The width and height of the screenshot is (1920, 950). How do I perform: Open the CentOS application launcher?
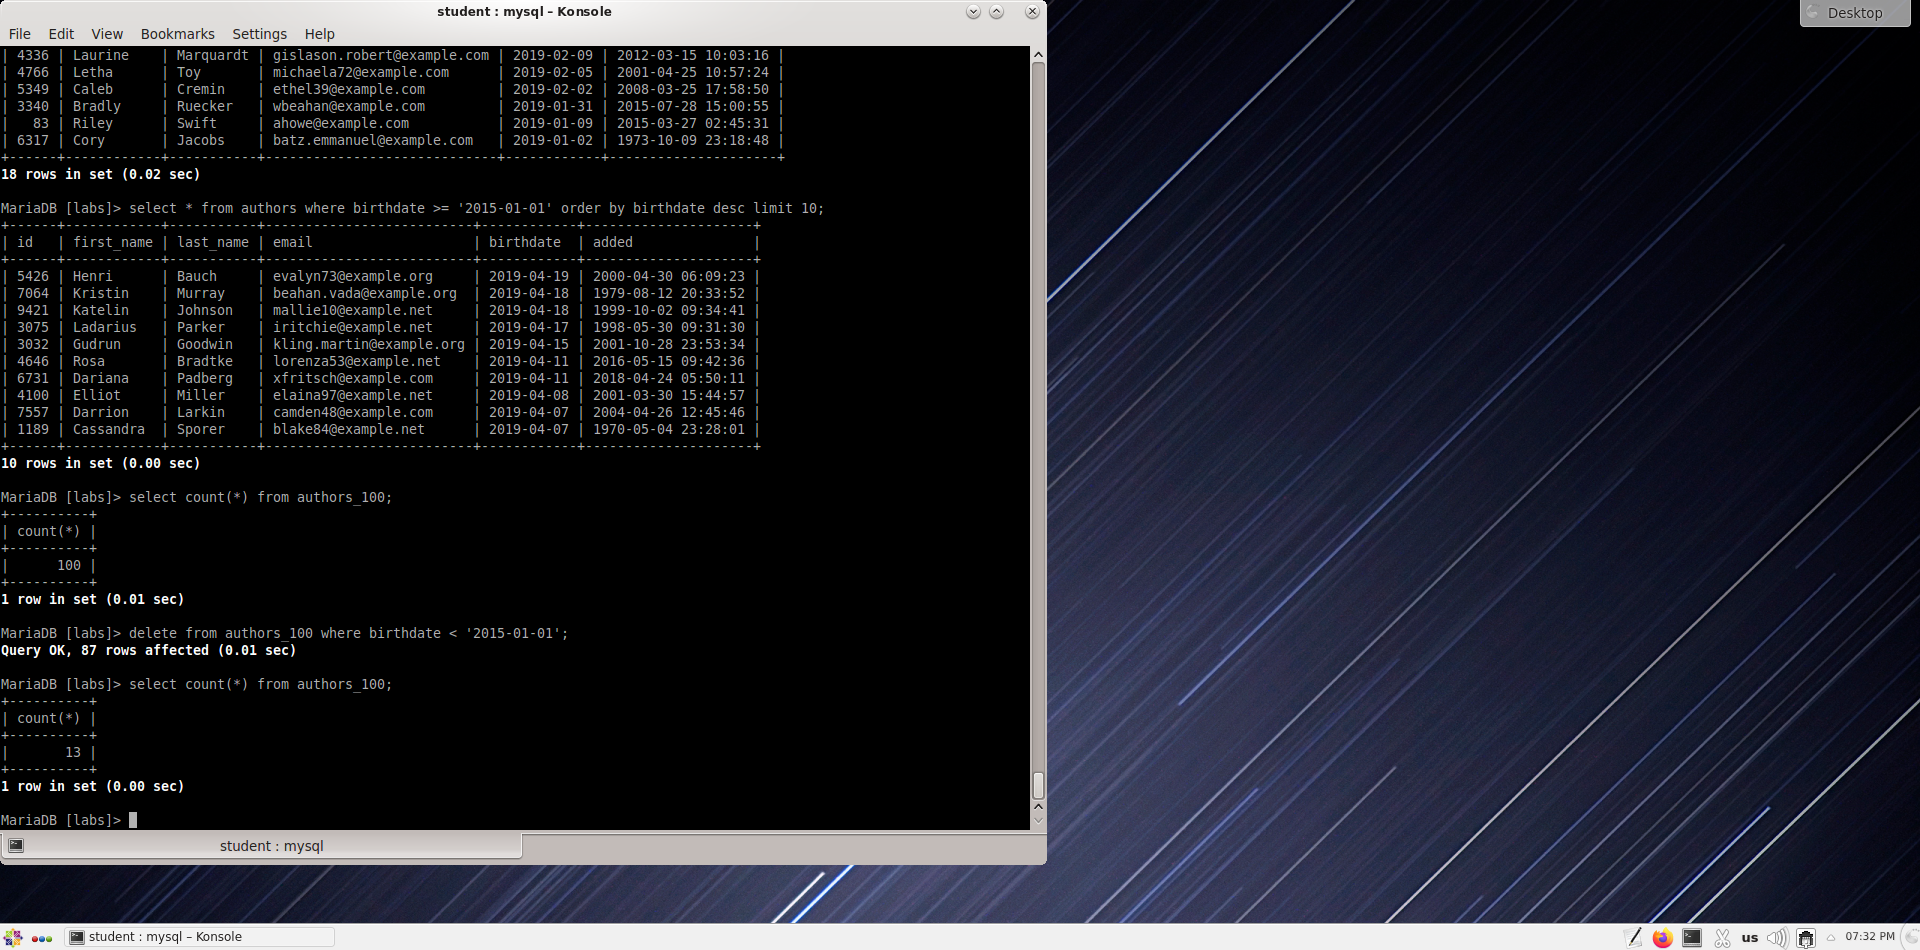click(x=12, y=937)
